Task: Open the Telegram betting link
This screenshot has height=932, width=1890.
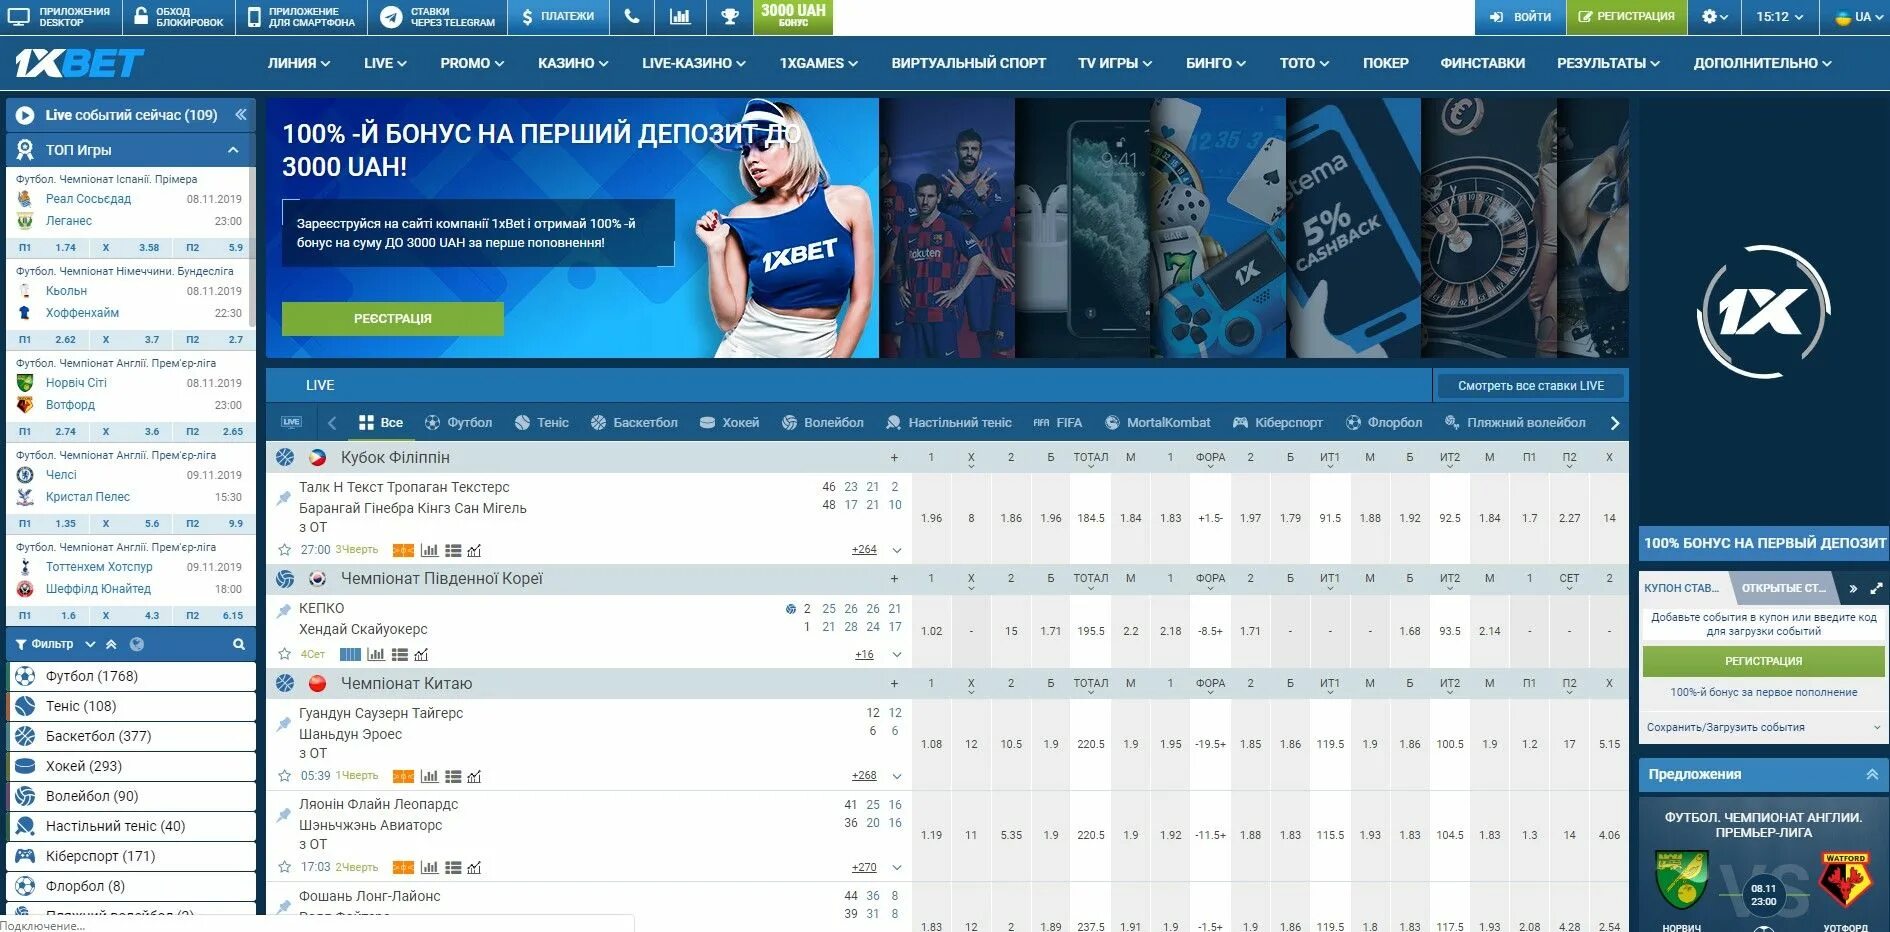Action: click(x=438, y=17)
